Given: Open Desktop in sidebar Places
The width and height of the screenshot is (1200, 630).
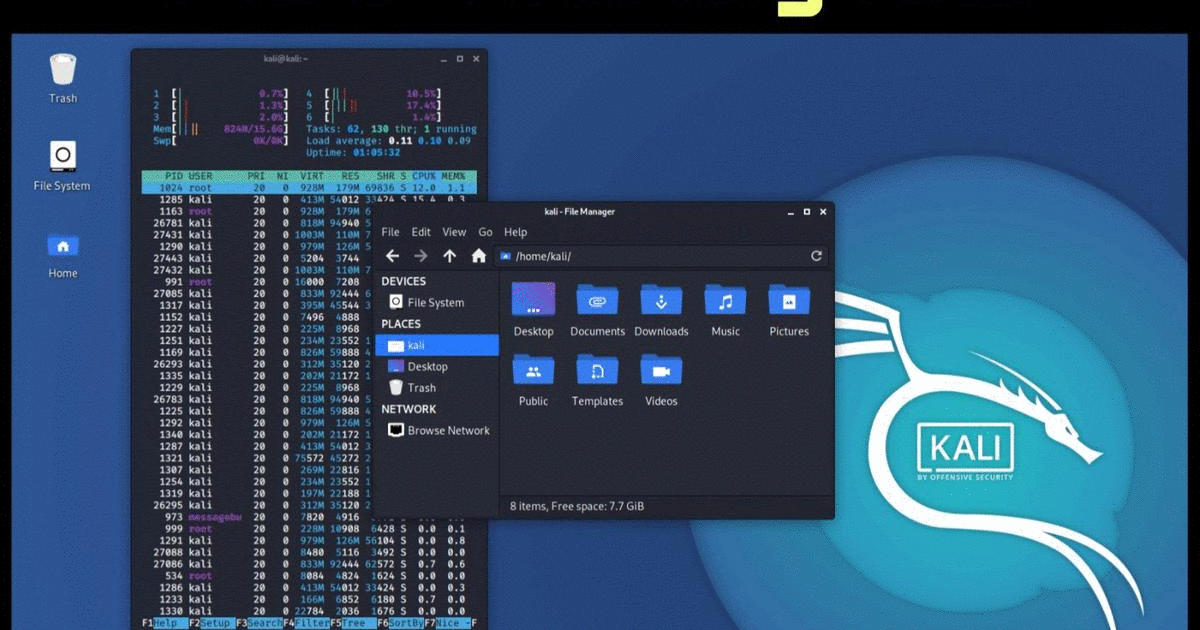Looking at the screenshot, I should 437,366.
